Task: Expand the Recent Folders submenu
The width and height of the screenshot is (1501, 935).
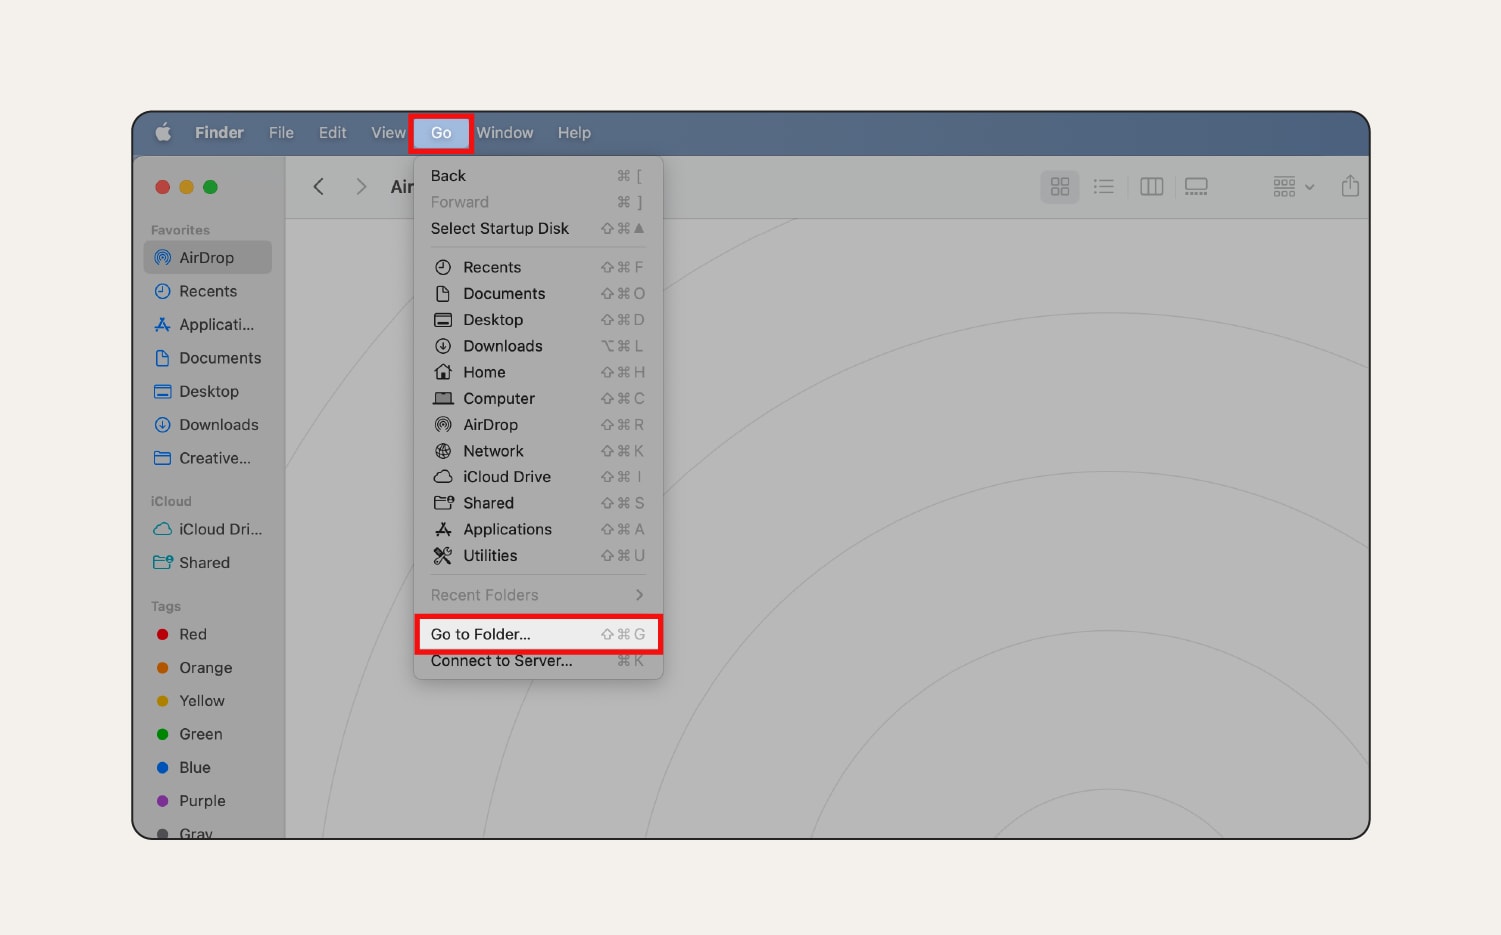Action: pos(537,595)
